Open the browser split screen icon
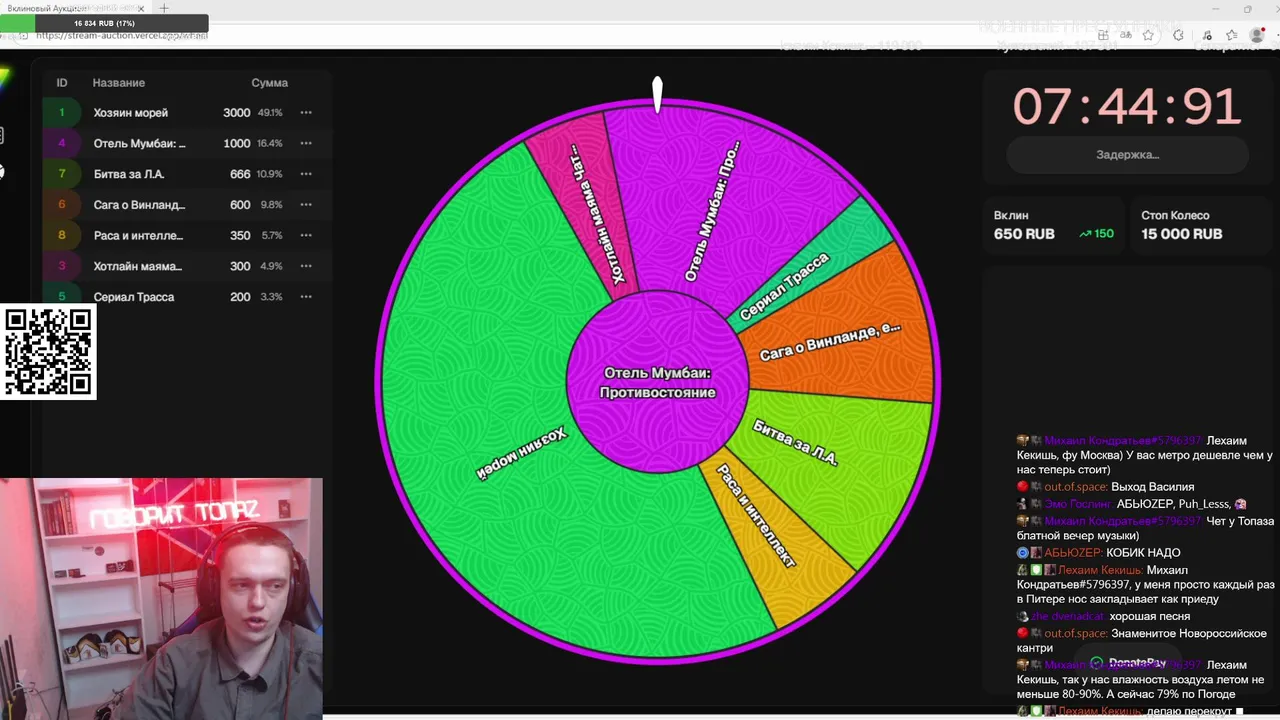 (x=1103, y=35)
